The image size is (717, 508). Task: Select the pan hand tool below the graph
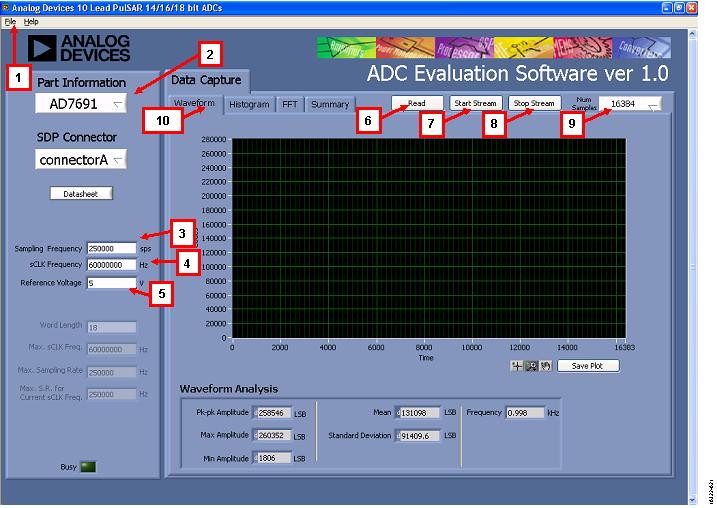546,366
